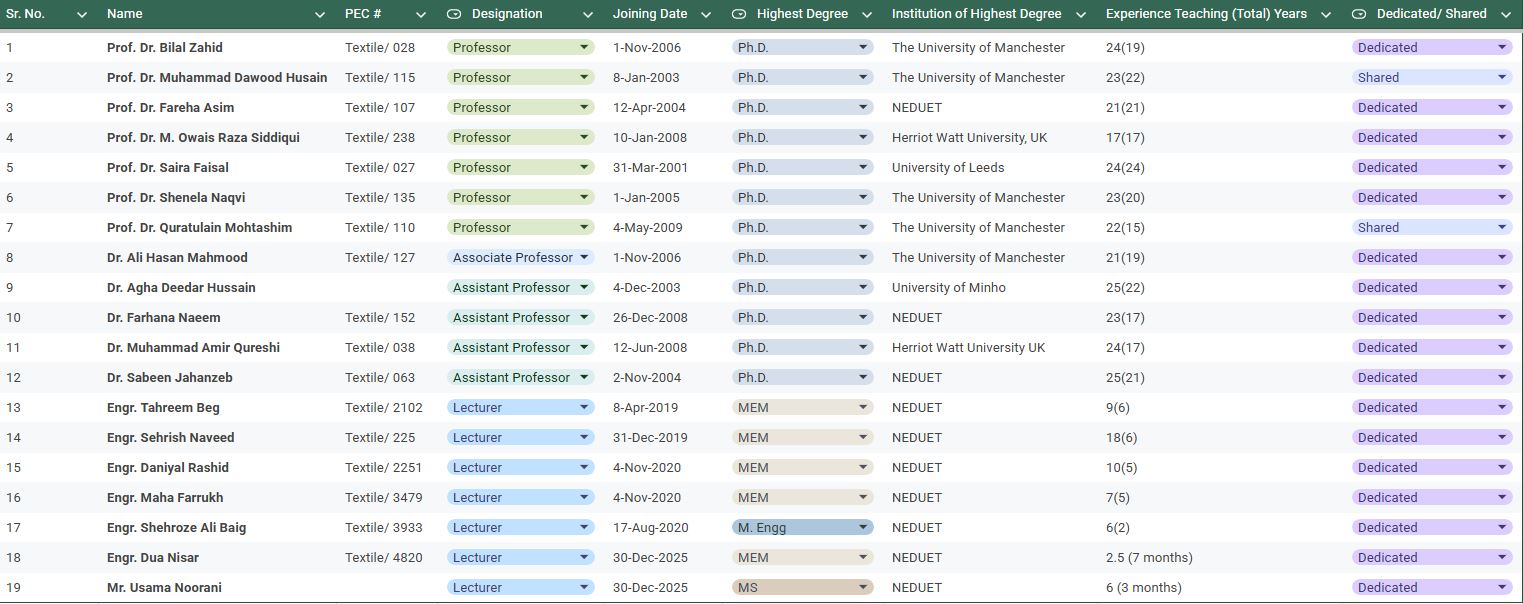Viewport: 1523px width, 604px height.
Task: Open the MS degree dropdown for Usama Noorani
Action: pos(863,587)
